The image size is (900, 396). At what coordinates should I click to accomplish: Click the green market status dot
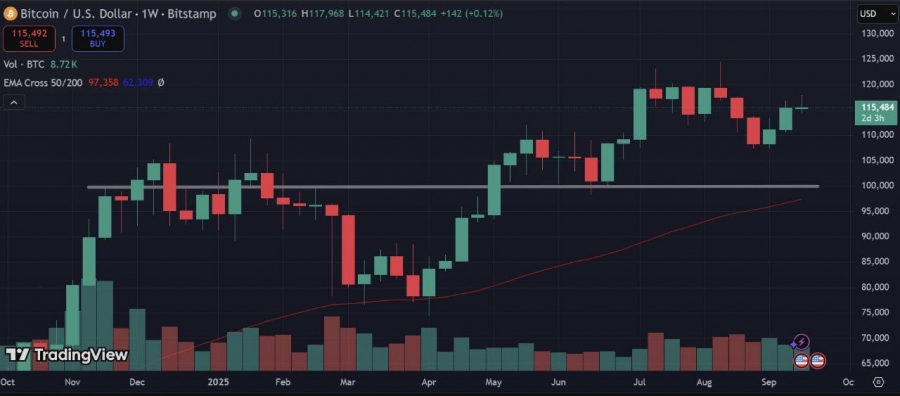(235, 13)
